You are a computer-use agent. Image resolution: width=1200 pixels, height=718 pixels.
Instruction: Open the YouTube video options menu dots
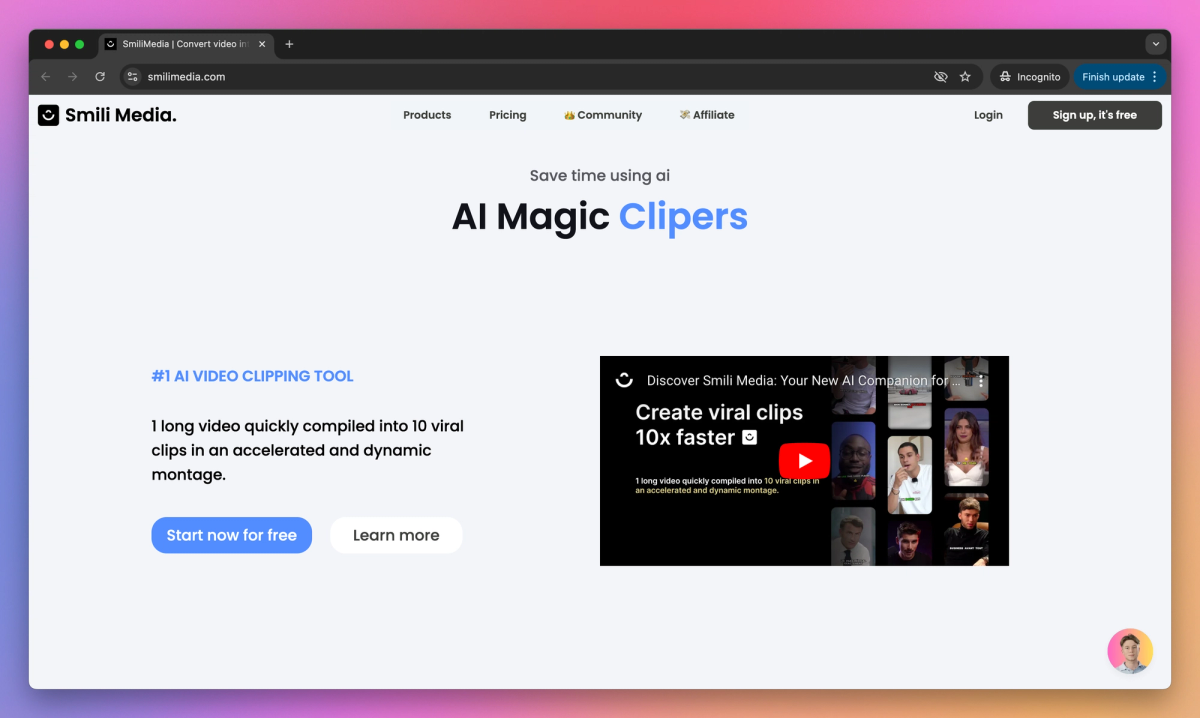tap(982, 381)
